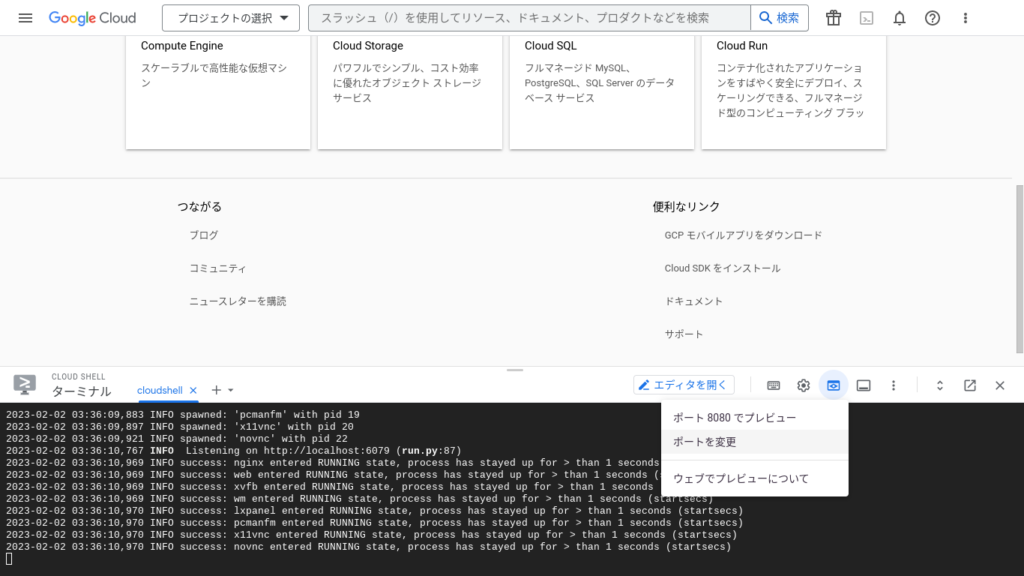Click the free trial gift icon
The height and width of the screenshot is (576, 1024).
click(833, 18)
